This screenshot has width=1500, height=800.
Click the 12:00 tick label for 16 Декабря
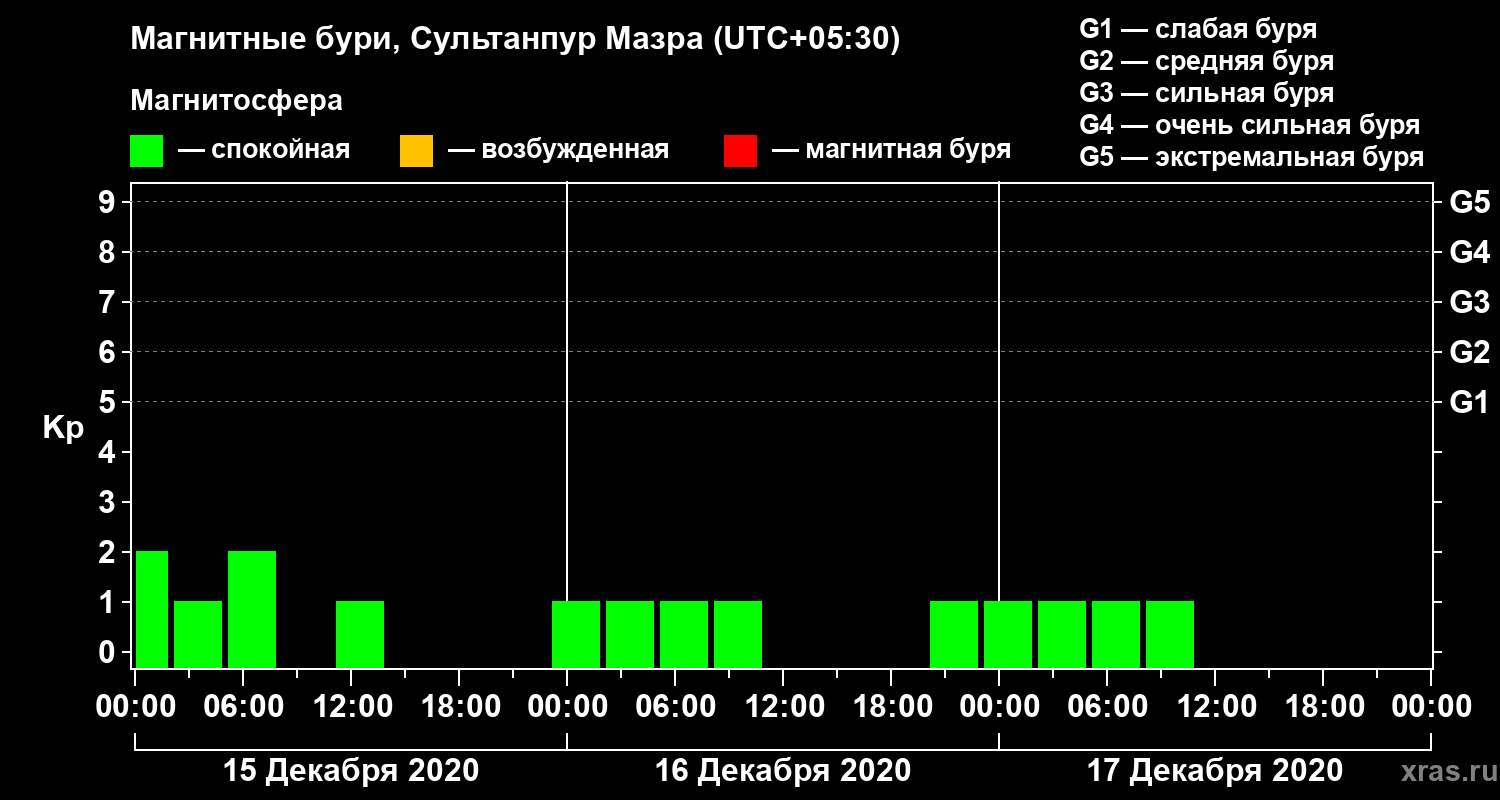(783, 706)
